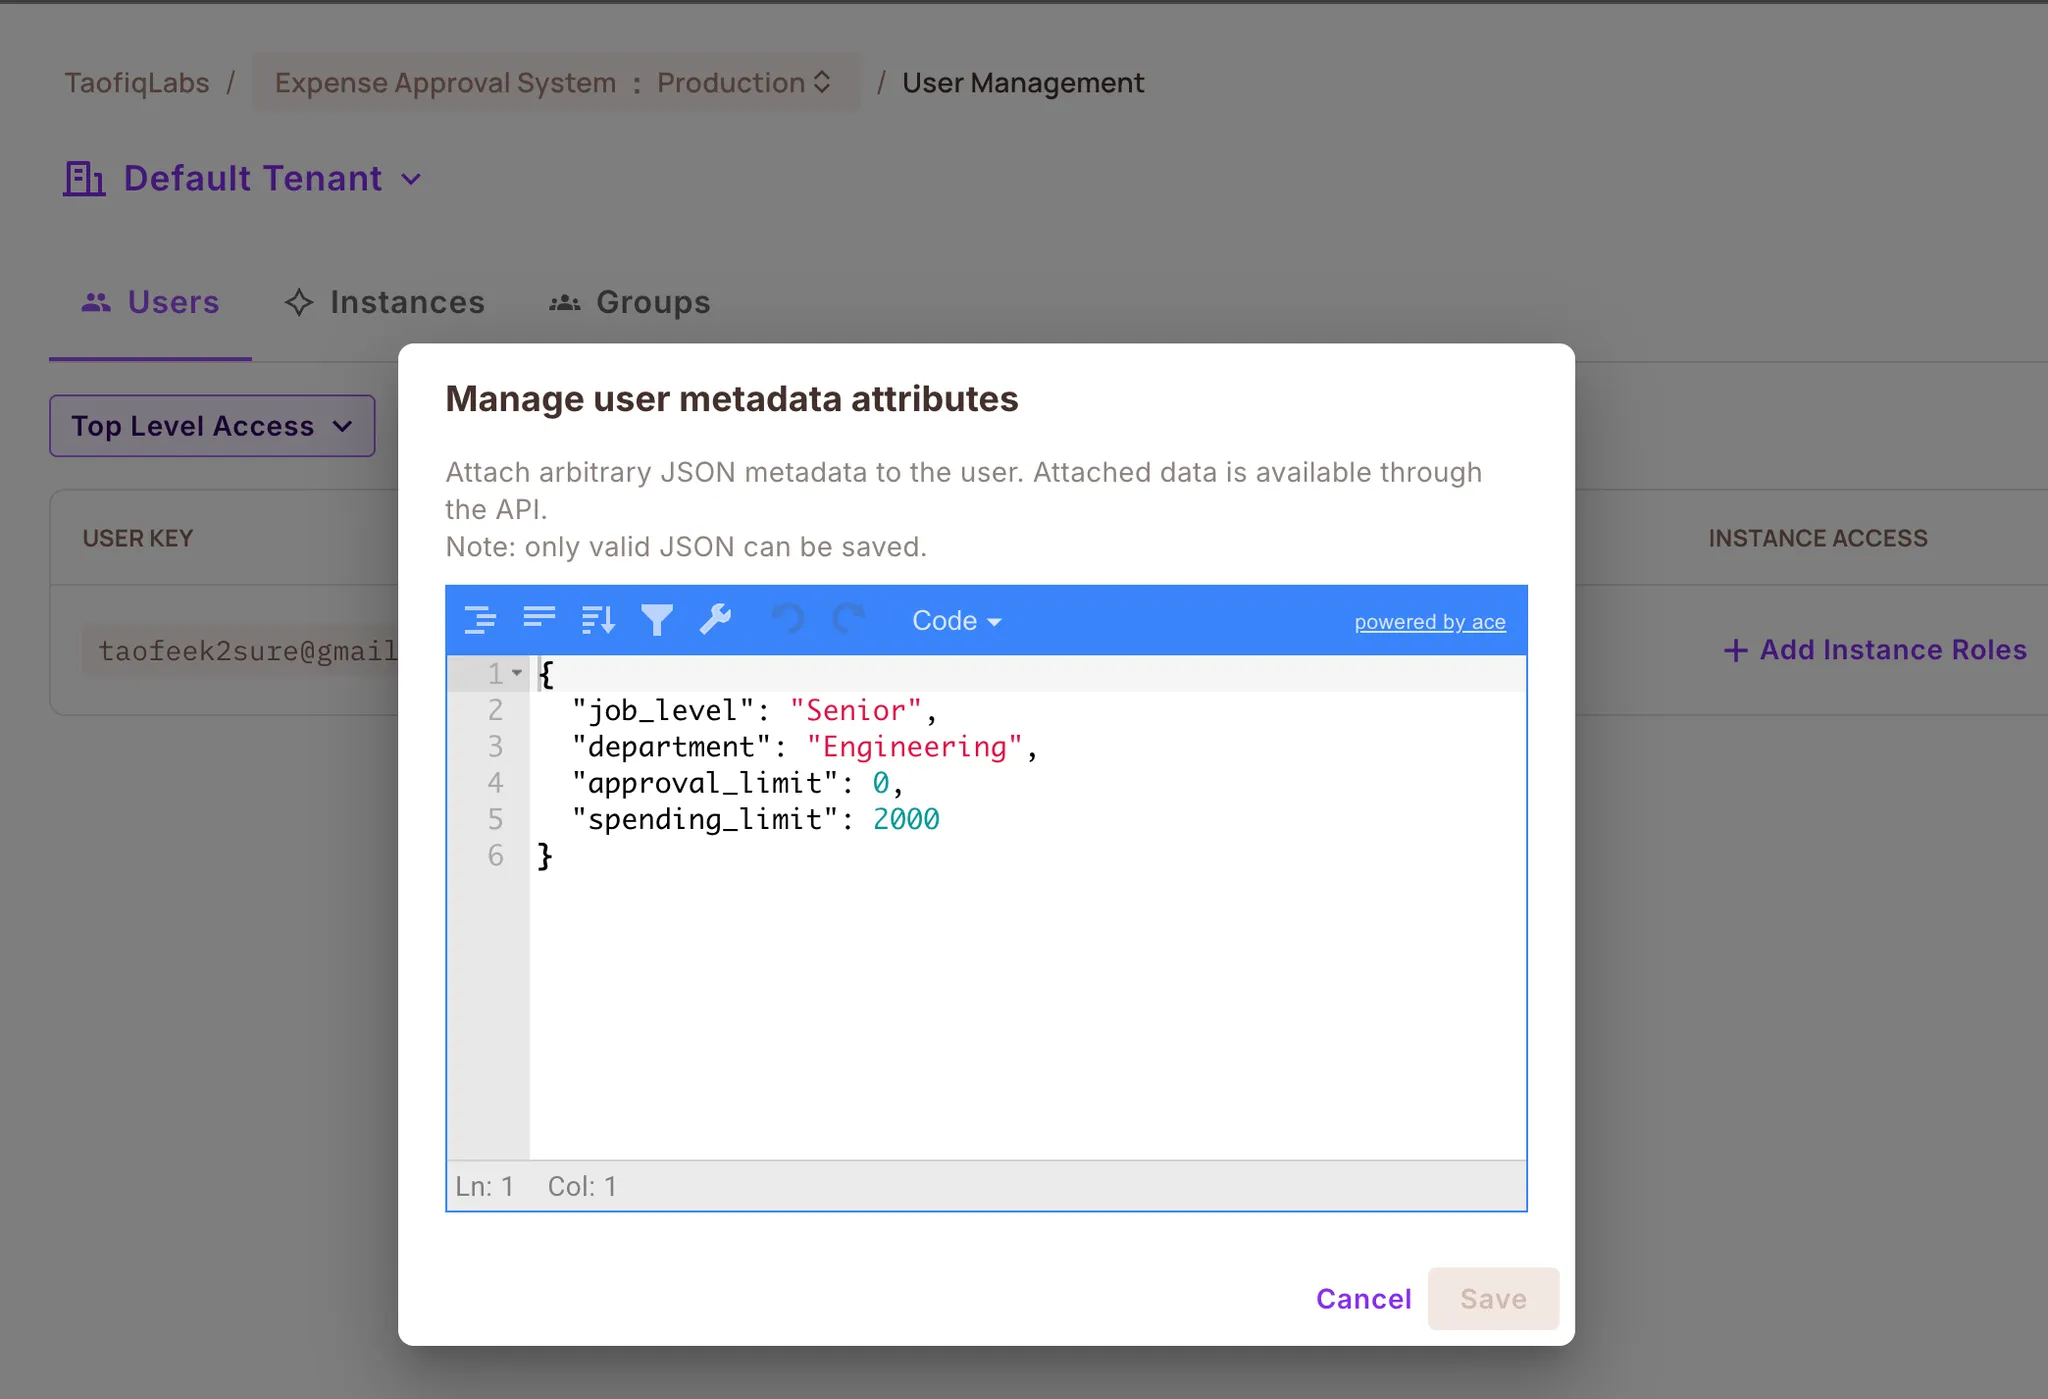Viewport: 2048px width, 1399px height.
Task: Open the Code mode dropdown
Action: (x=956, y=621)
